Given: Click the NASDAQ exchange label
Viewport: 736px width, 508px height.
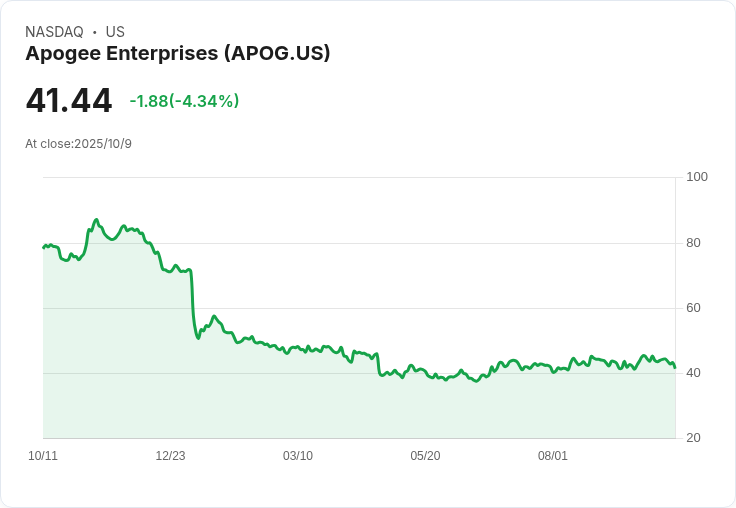Looking at the screenshot, I should 54,32.
